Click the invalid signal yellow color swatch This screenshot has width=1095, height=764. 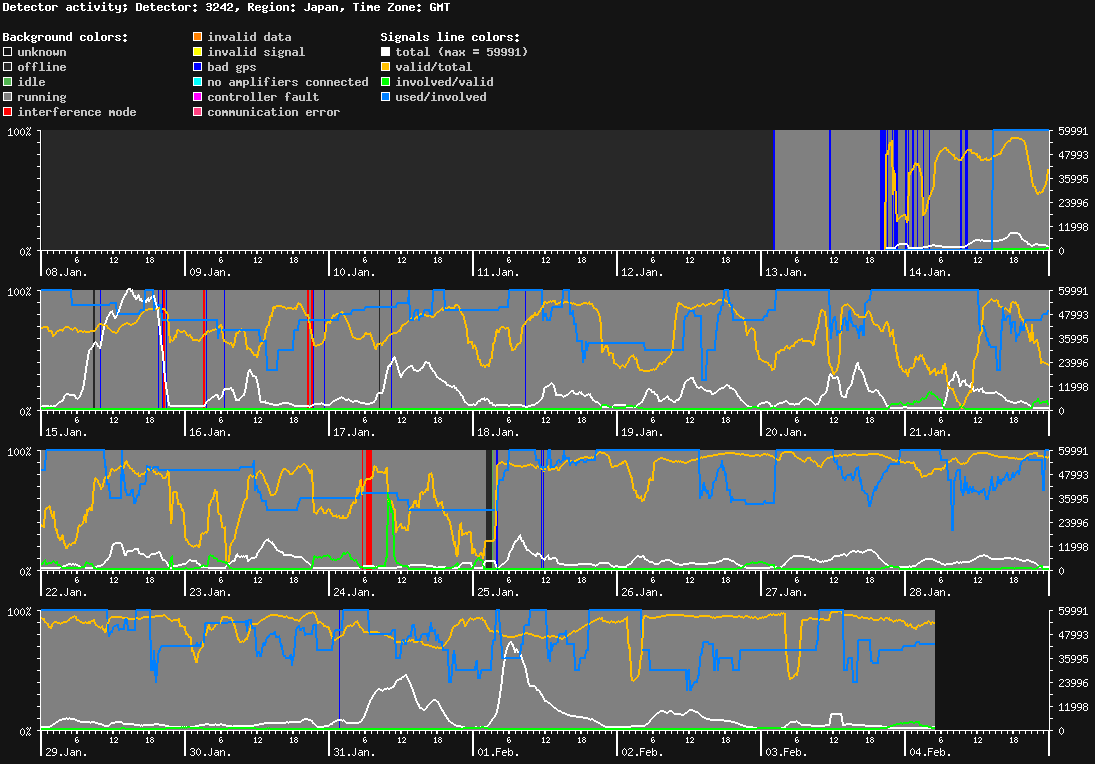click(199, 52)
